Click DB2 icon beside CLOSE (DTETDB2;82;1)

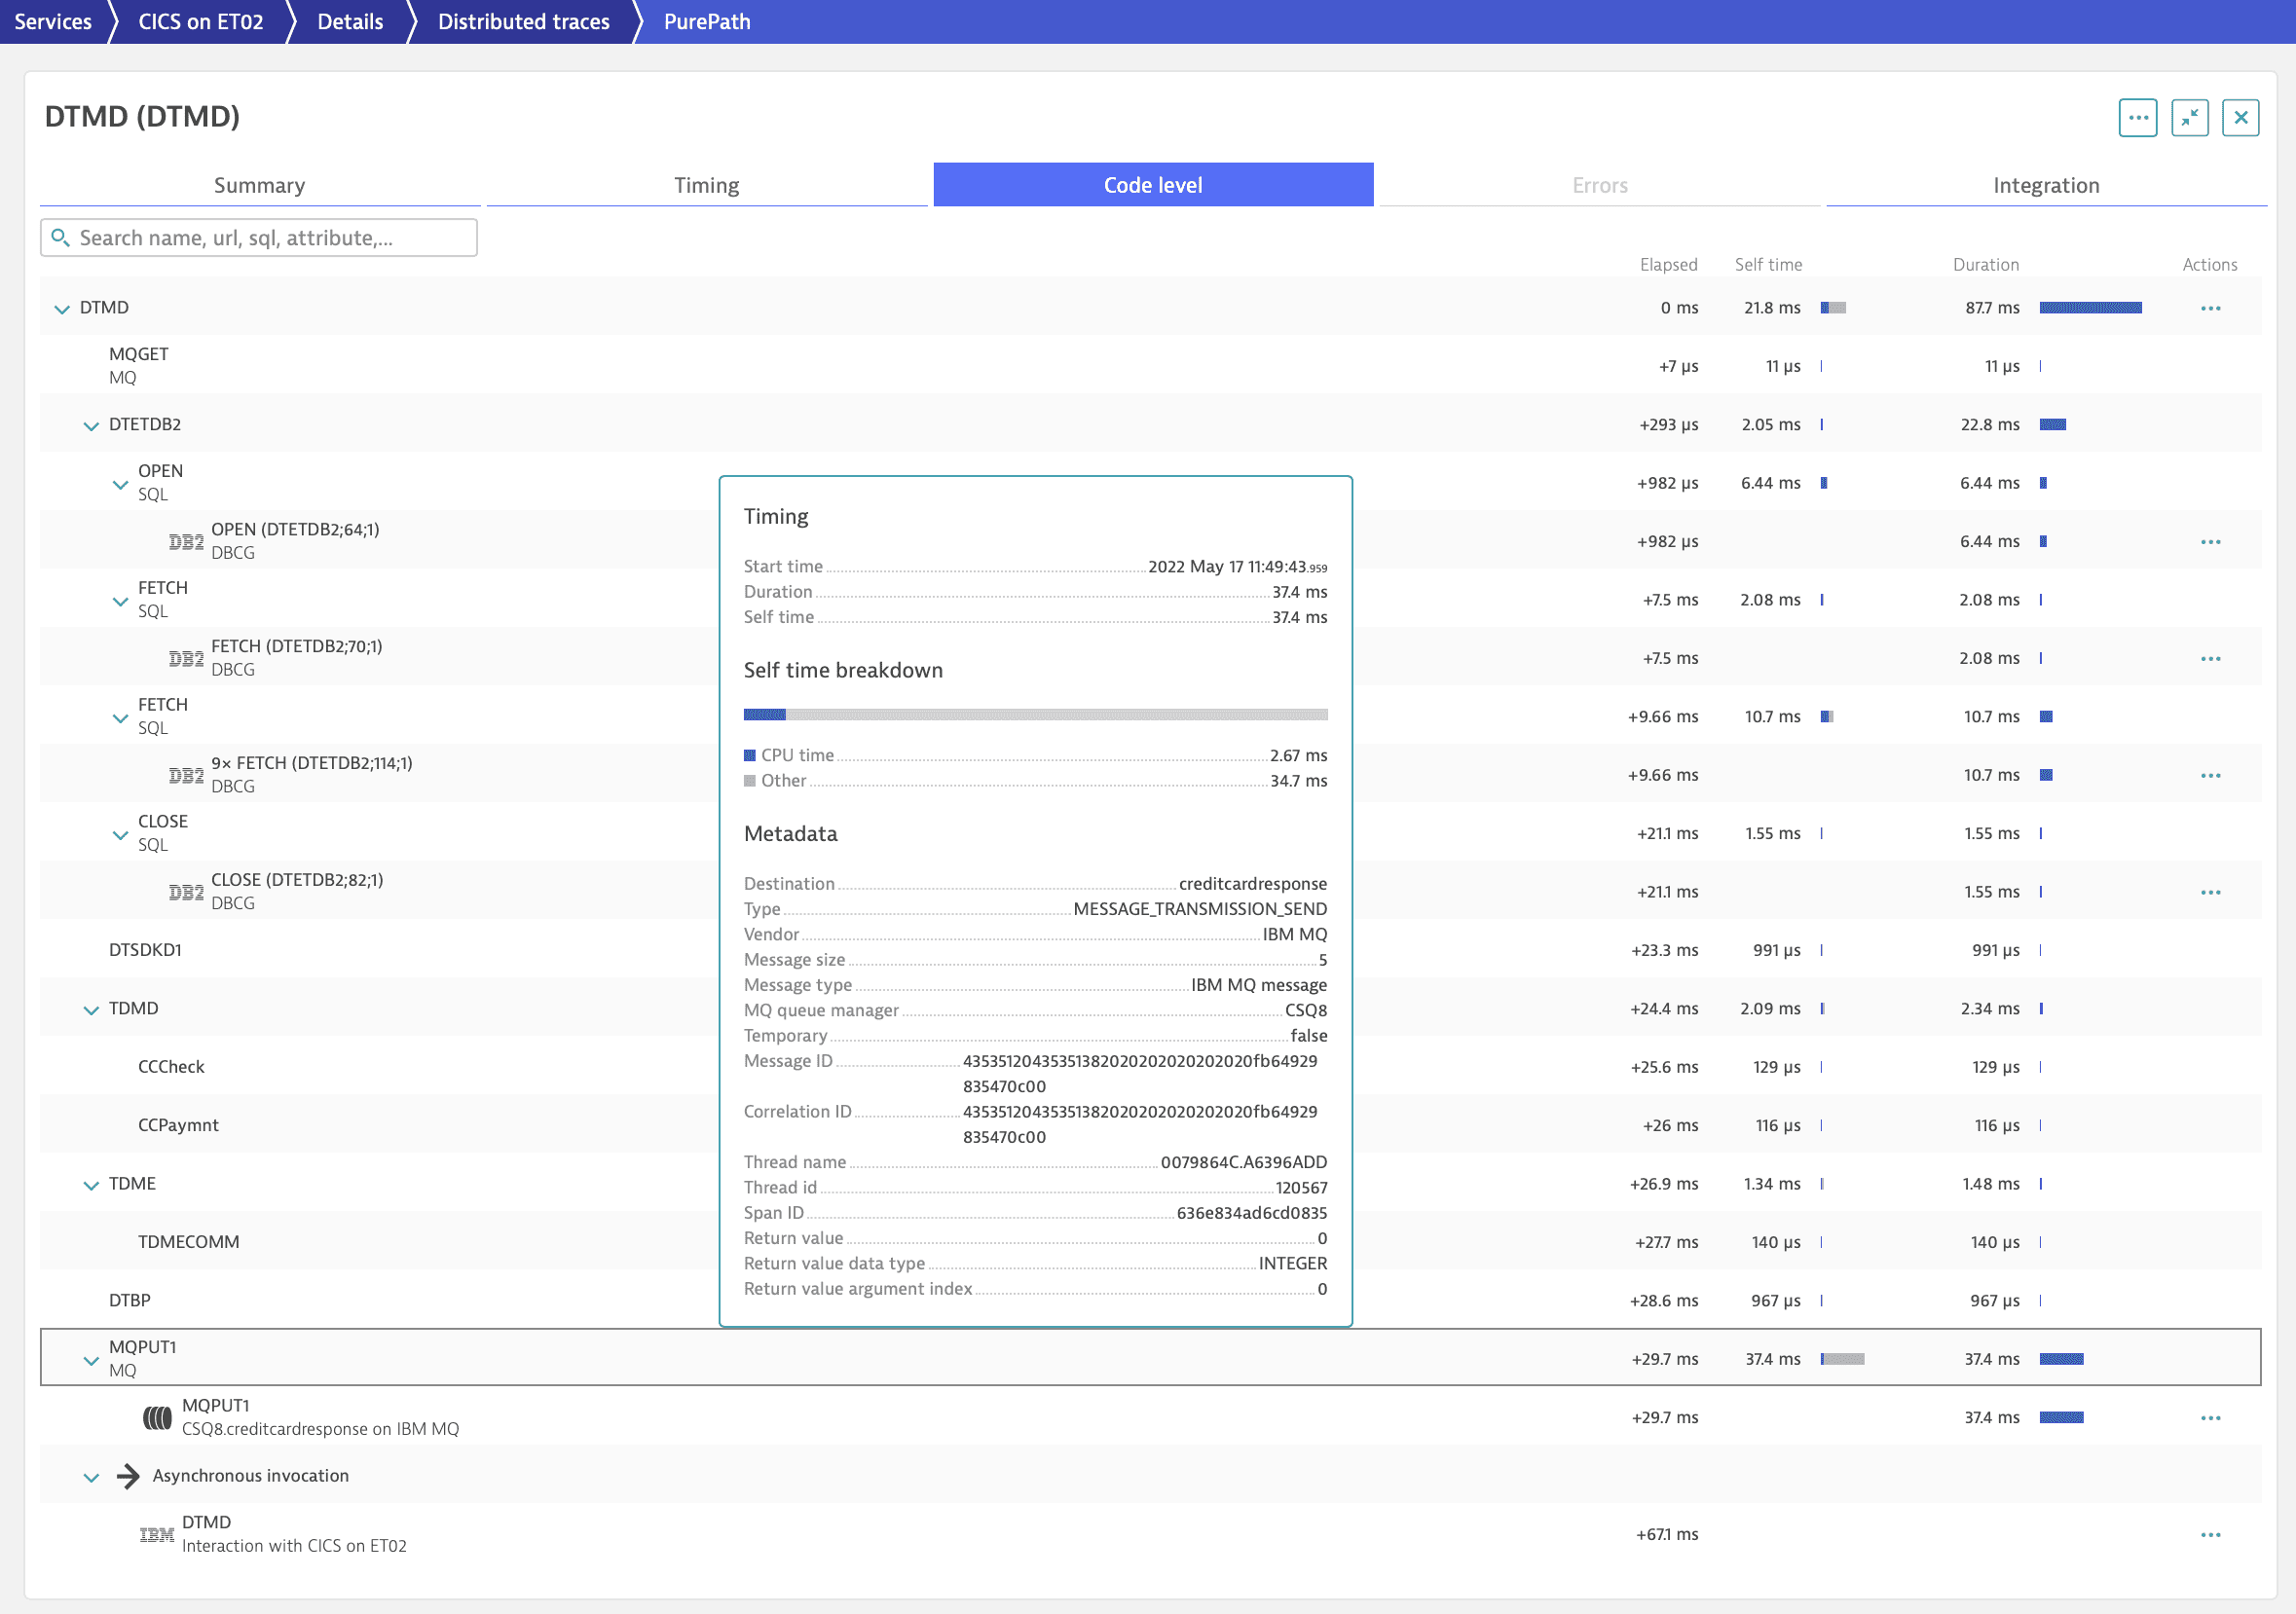coord(186,892)
